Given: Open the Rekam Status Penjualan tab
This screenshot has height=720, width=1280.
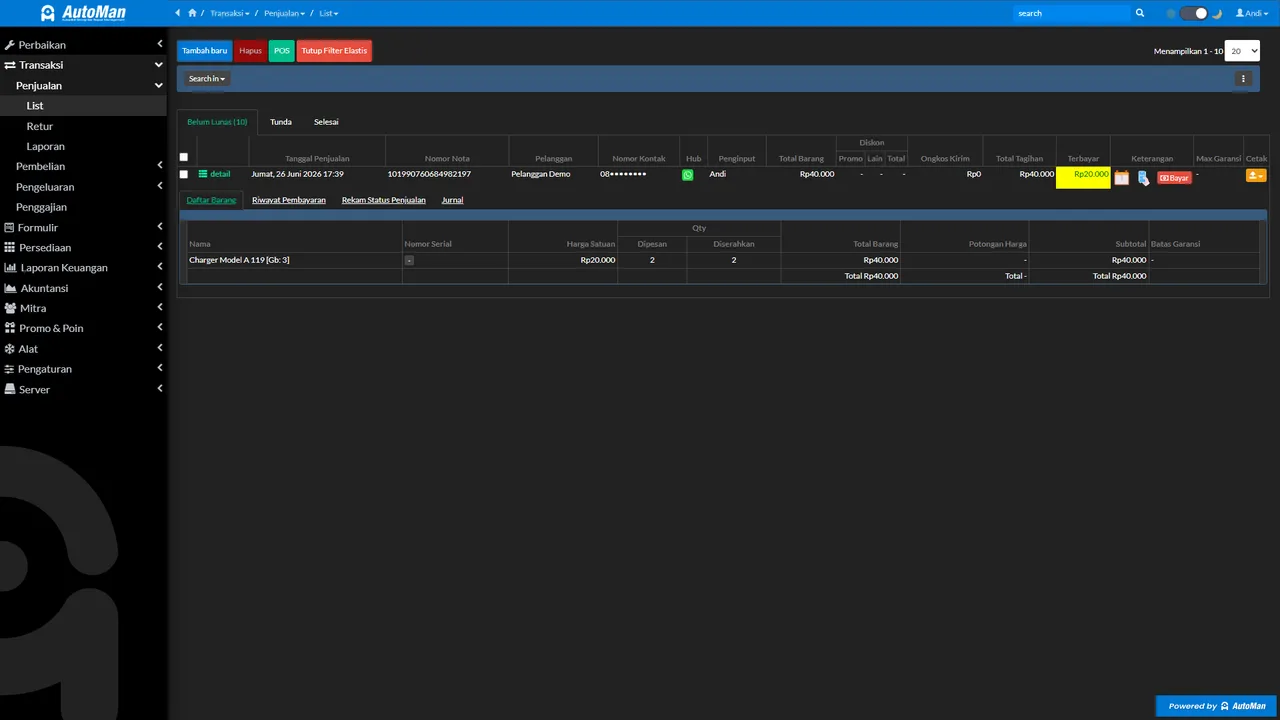Looking at the screenshot, I should [x=384, y=200].
